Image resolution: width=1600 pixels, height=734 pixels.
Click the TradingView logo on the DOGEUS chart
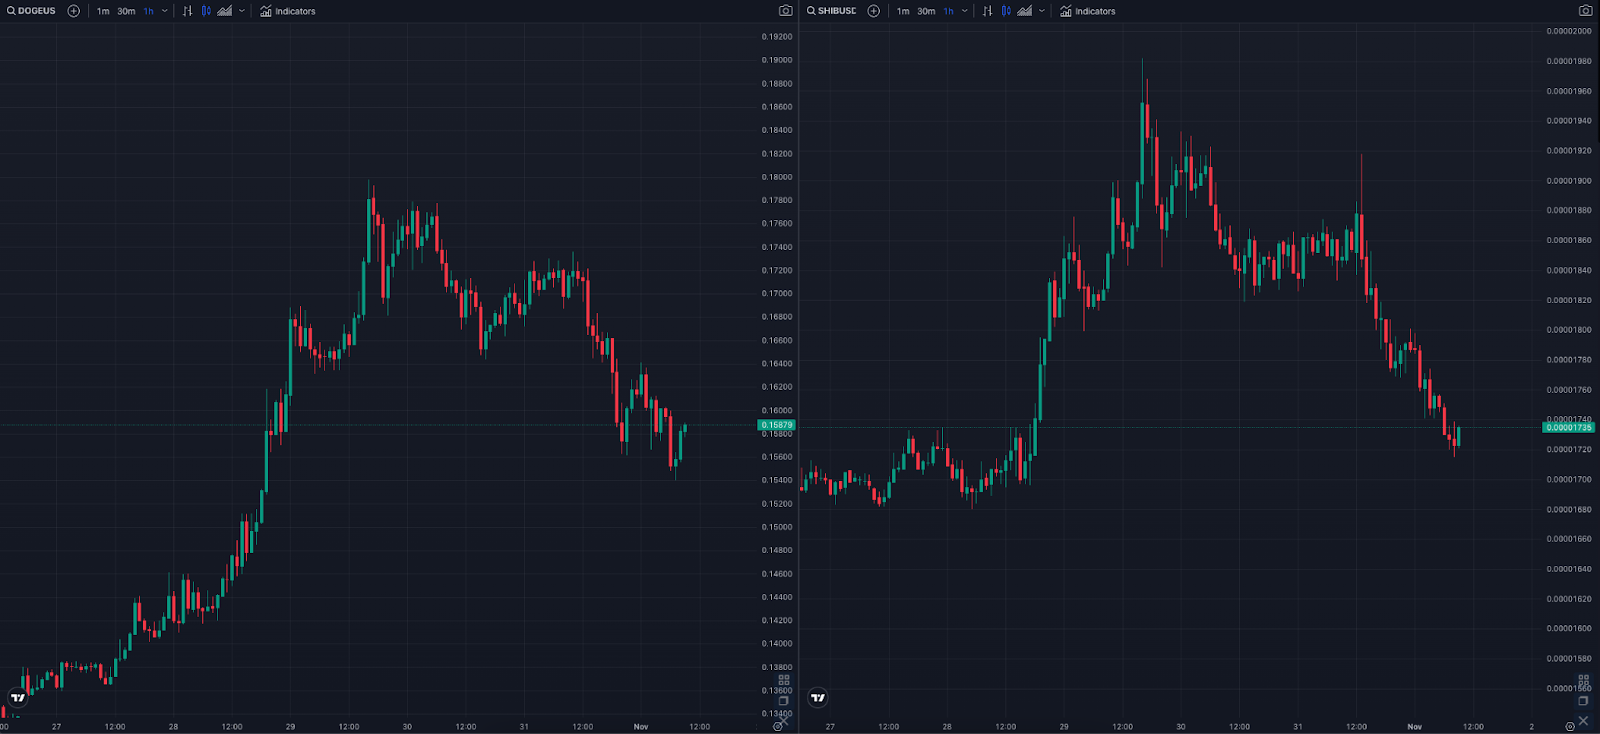coord(18,697)
